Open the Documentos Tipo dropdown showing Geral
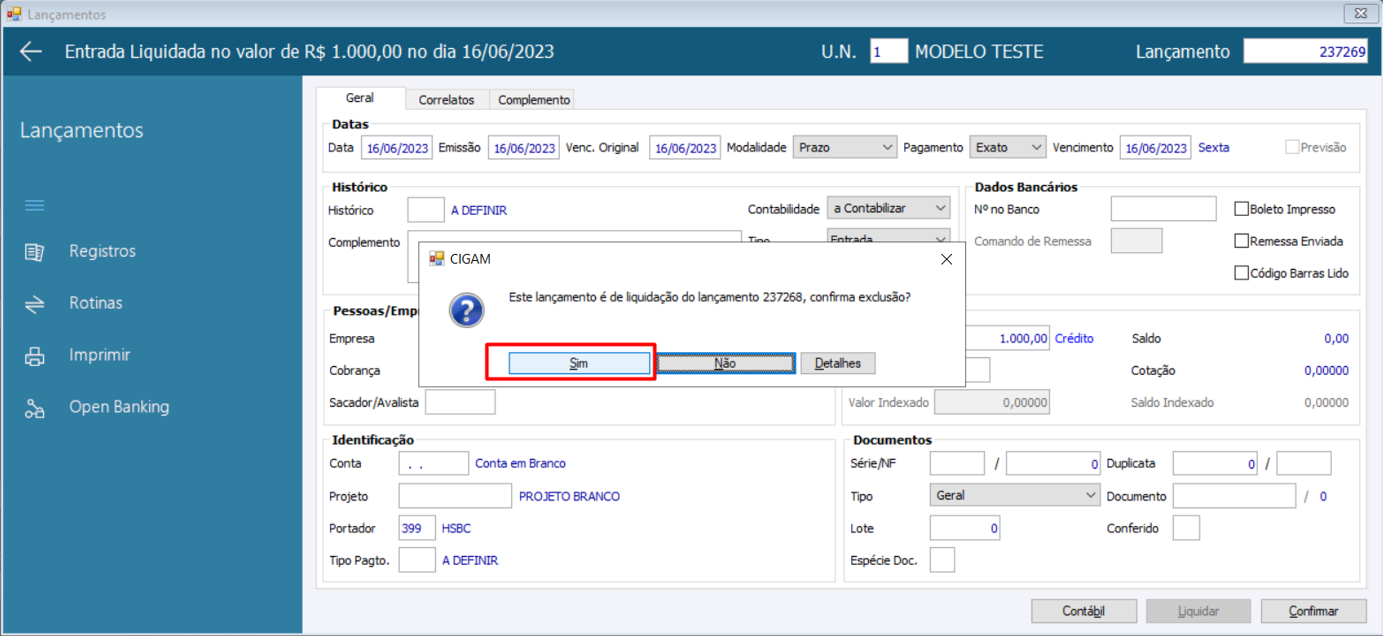This screenshot has width=1383, height=636. pyautogui.click(x=1015, y=495)
